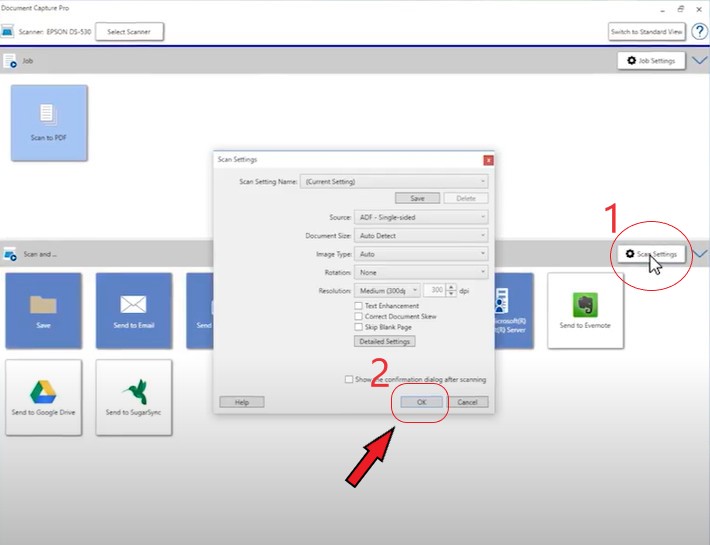The height and width of the screenshot is (545, 710).
Task: Click the Detailed Settings button
Action: point(385,341)
